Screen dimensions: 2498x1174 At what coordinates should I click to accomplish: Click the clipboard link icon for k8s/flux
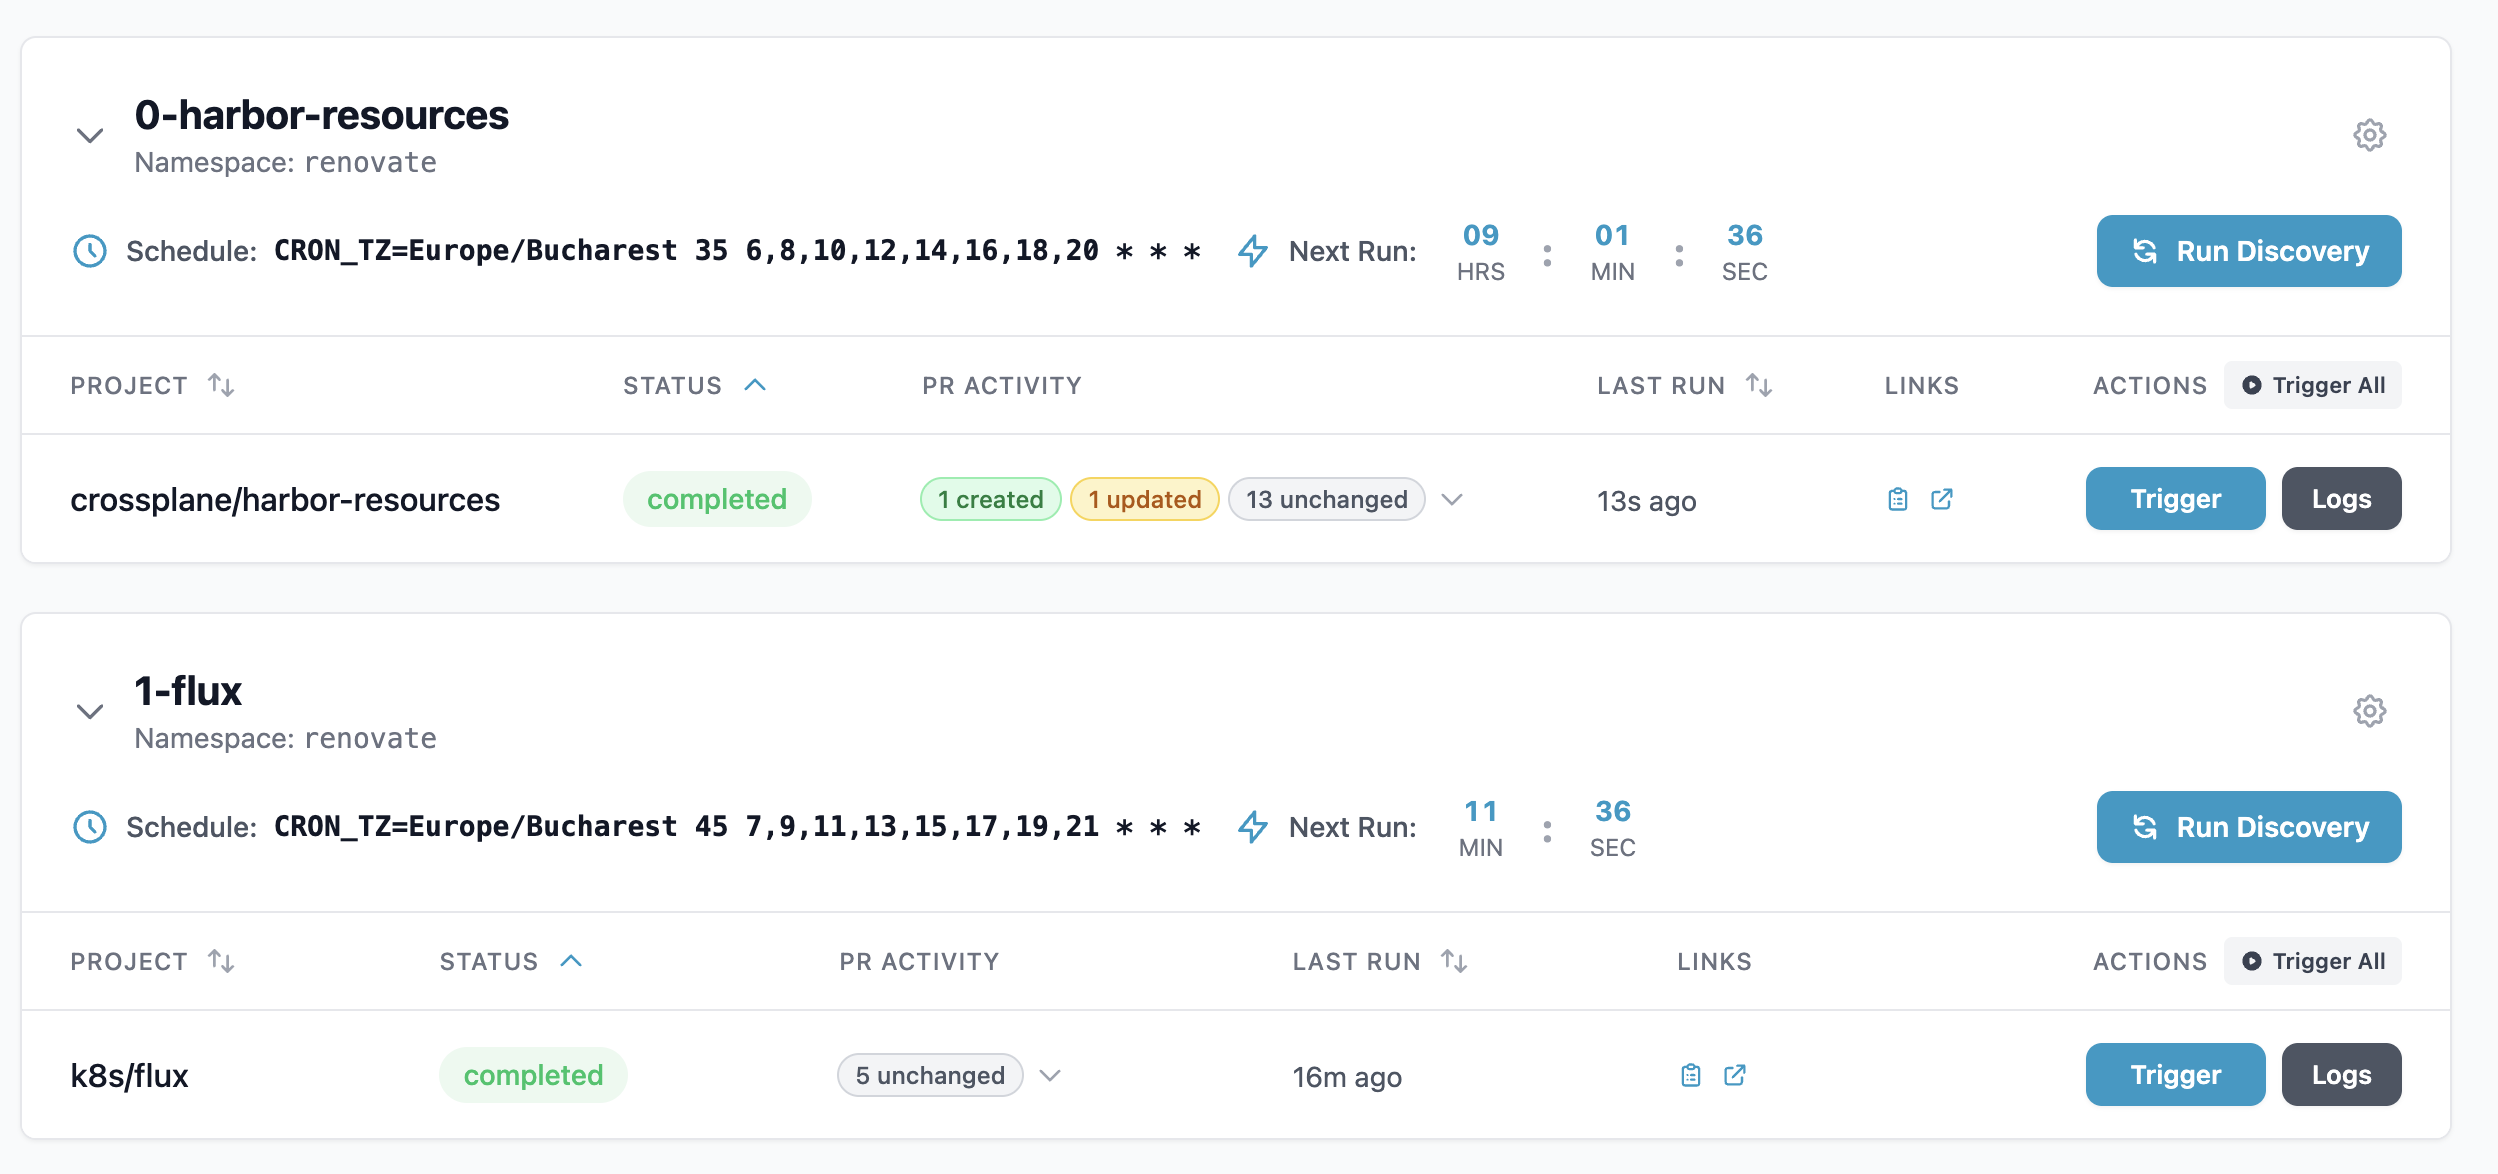click(x=1692, y=1075)
